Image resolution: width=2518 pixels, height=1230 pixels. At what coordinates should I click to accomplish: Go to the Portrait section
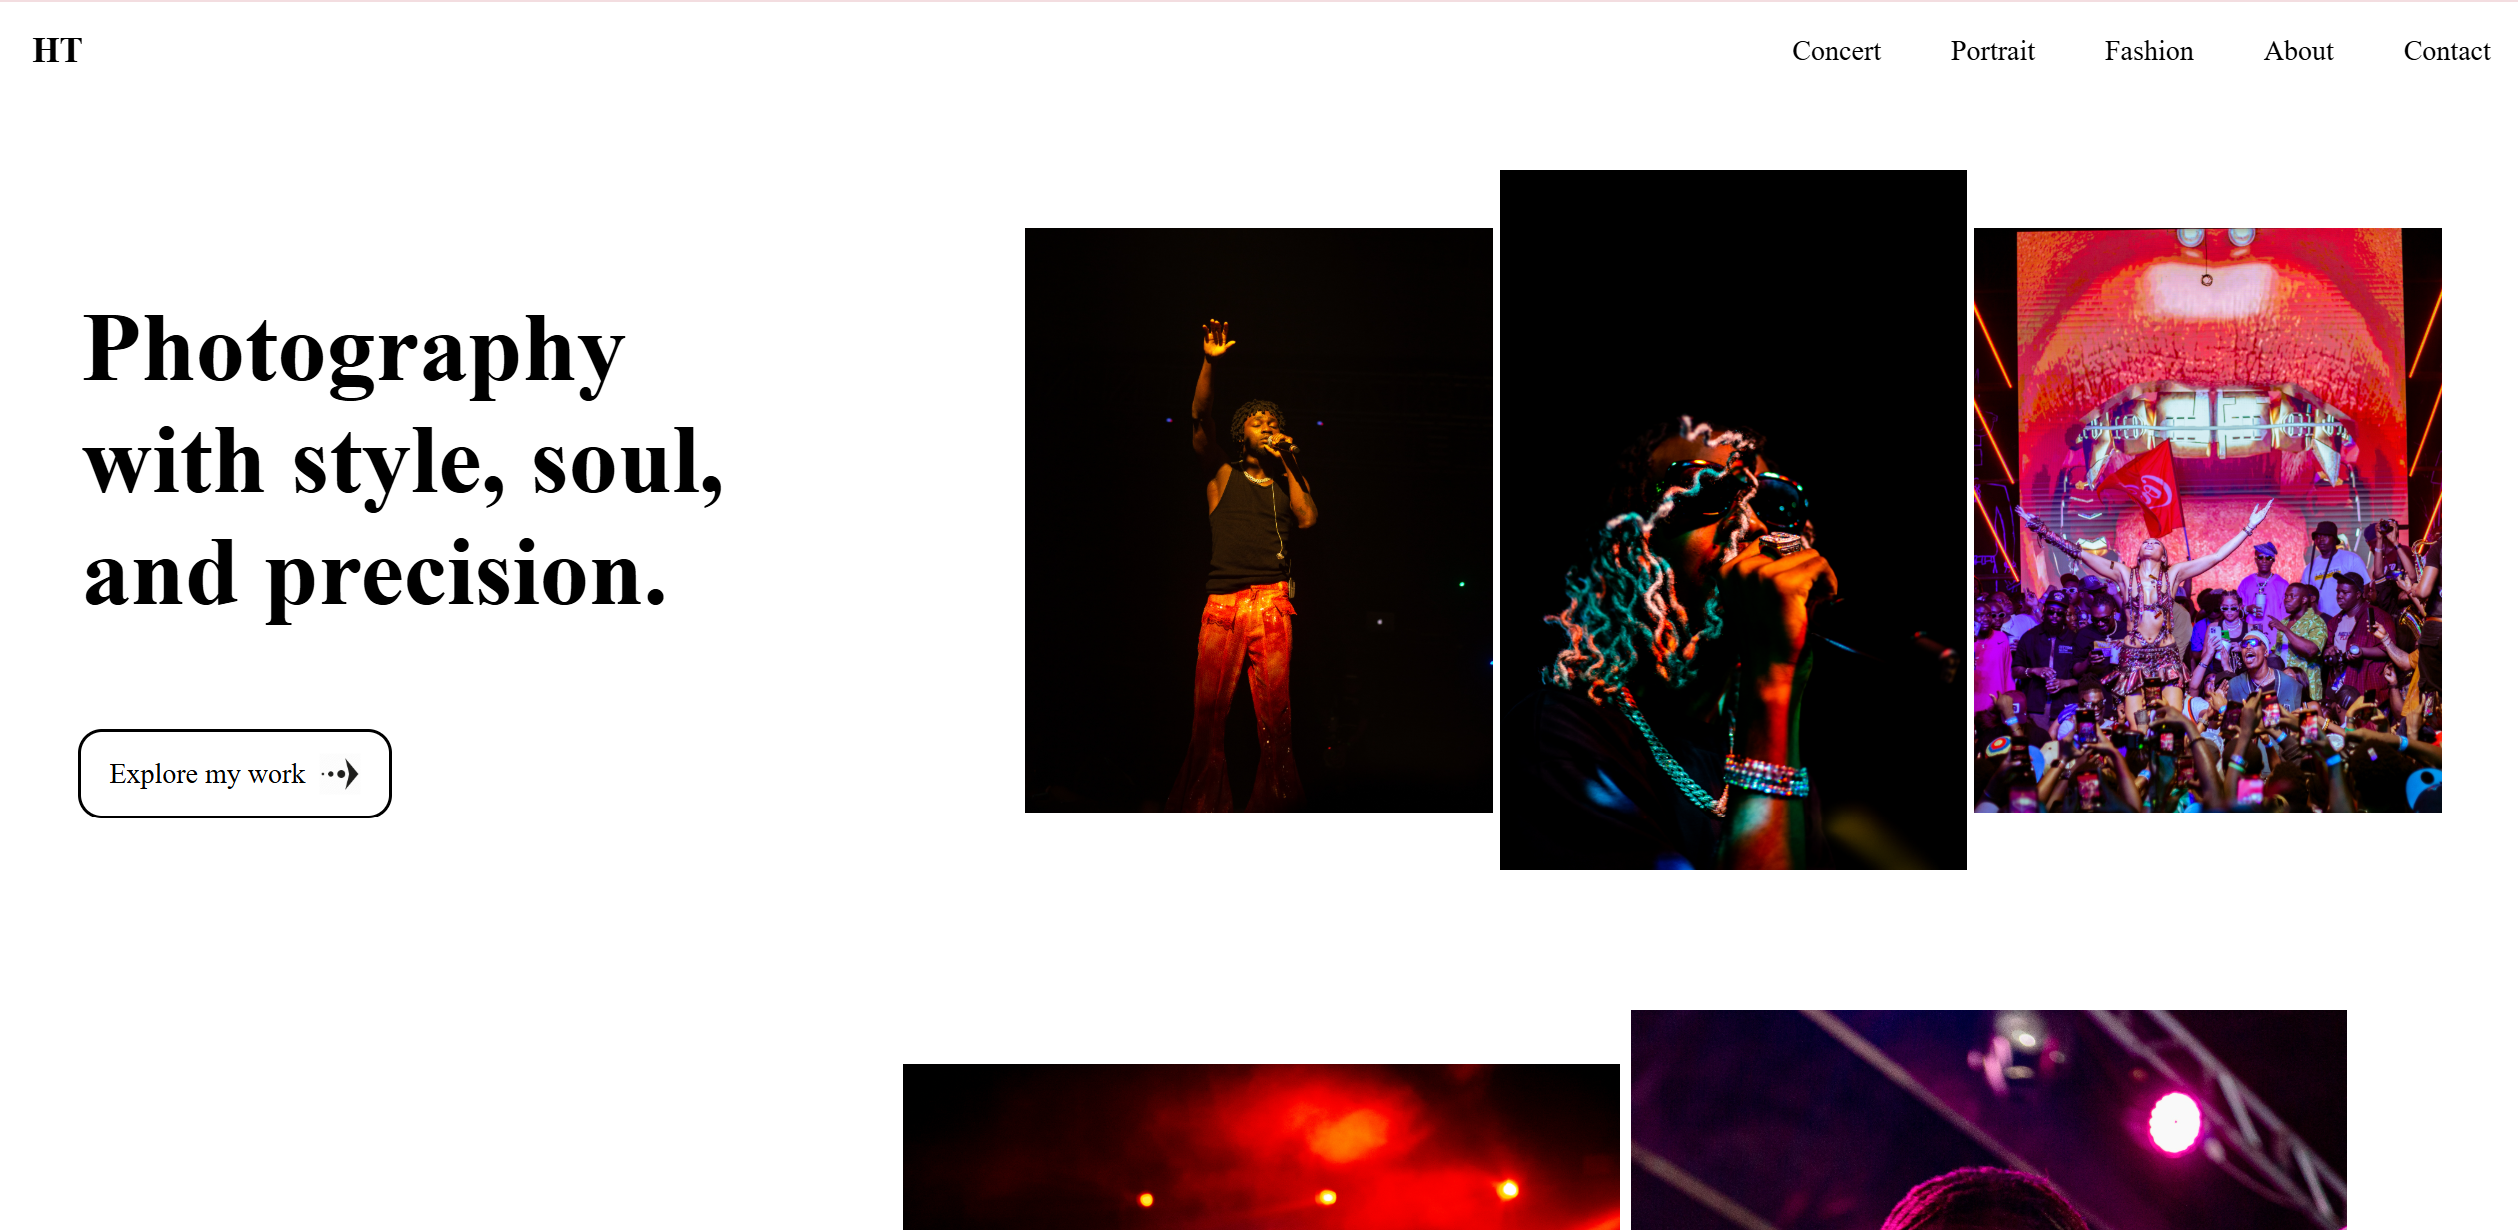point(1992,51)
